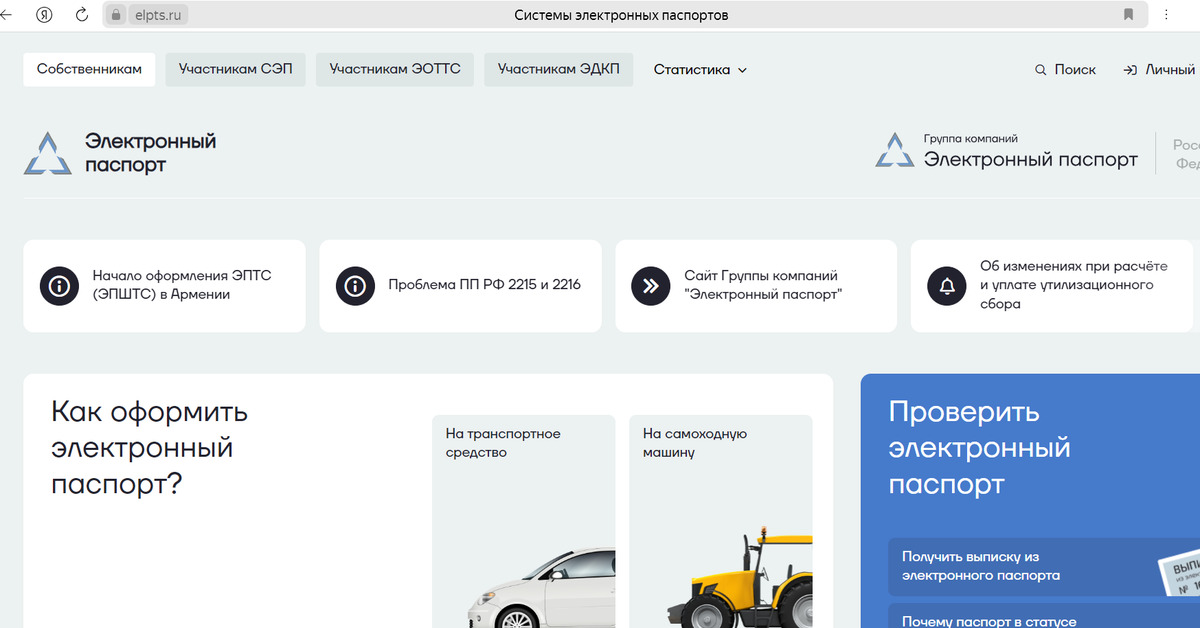Switch to Участникам СЭП tab
Screen dimensions: 1200x628
pos(235,70)
